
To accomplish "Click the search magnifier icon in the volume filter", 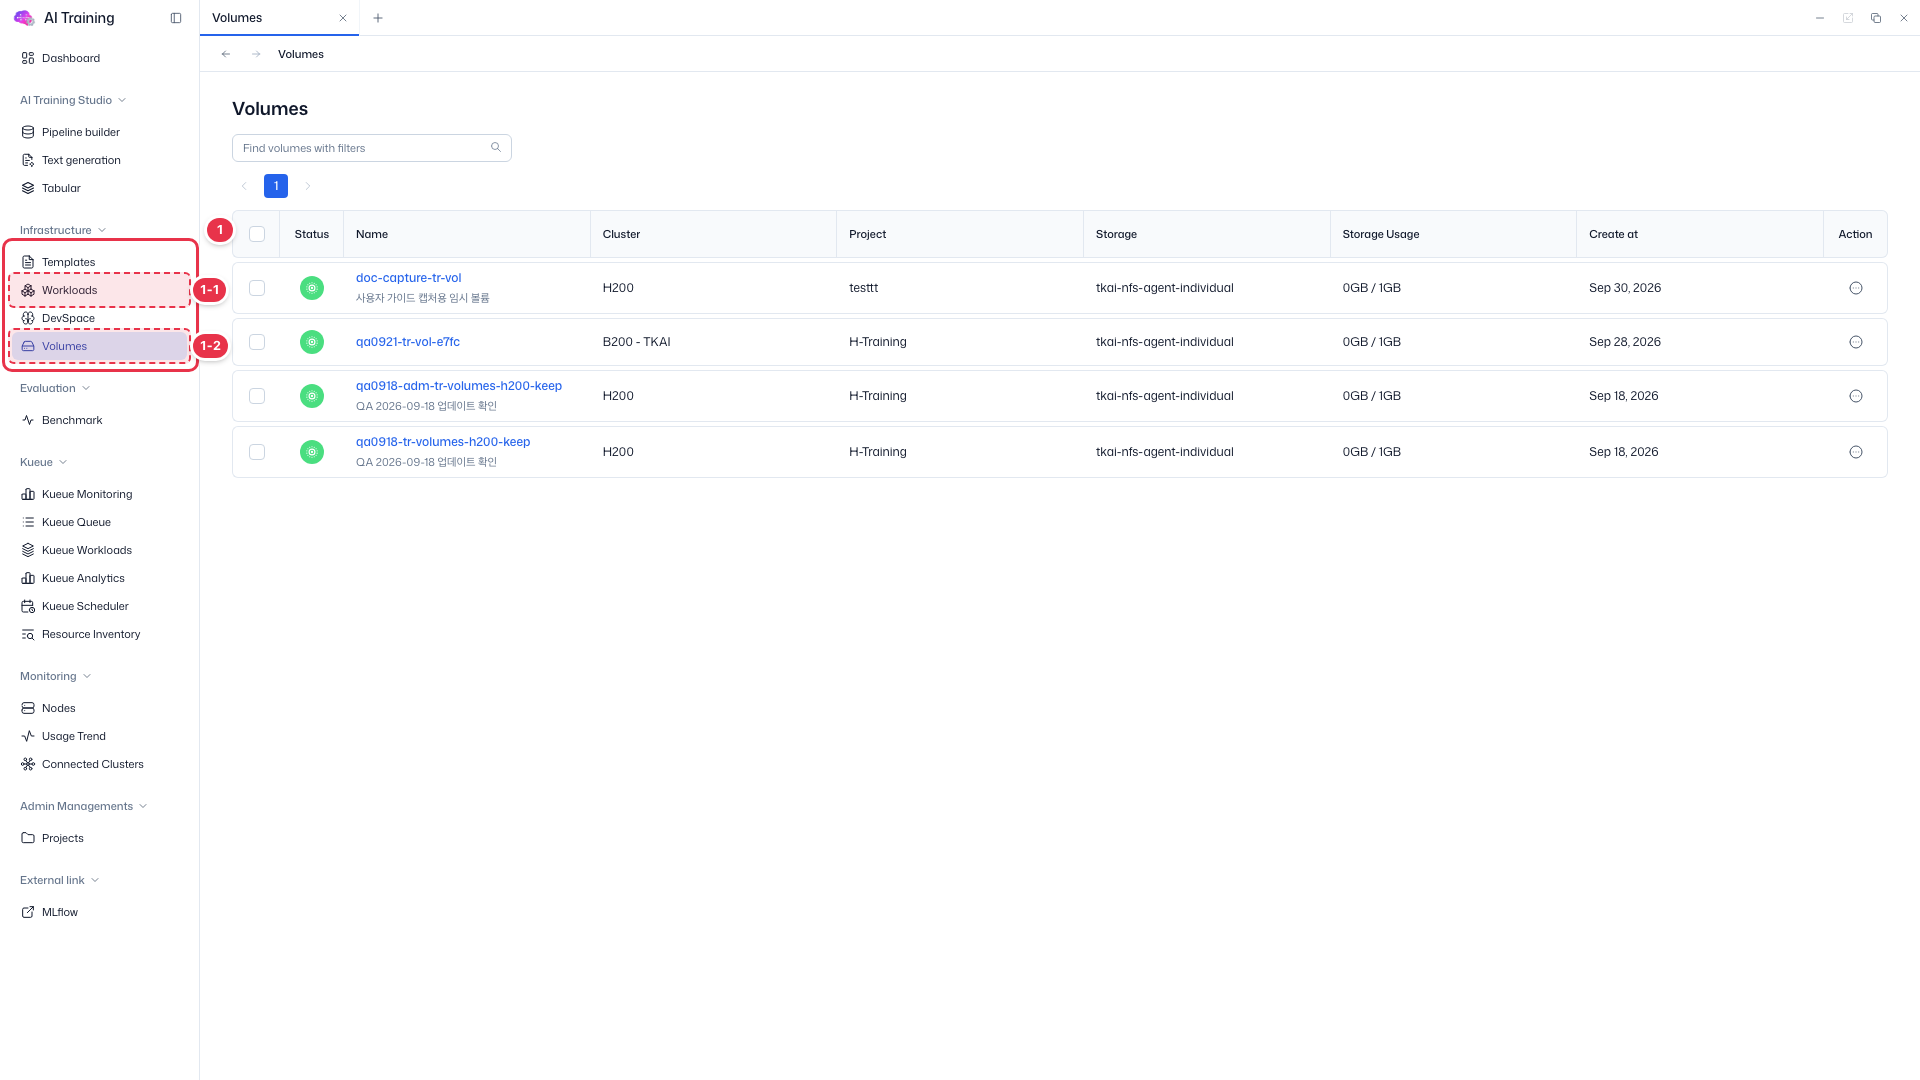I will (496, 147).
